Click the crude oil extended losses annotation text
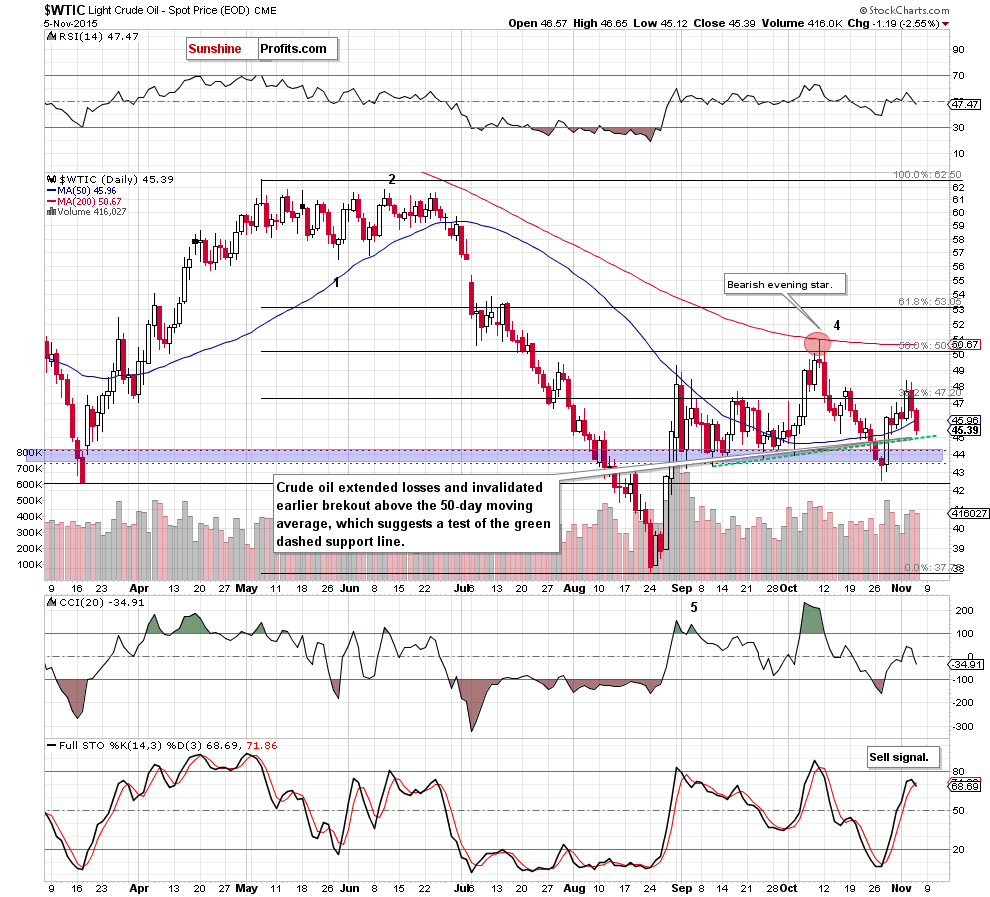The height and width of the screenshot is (897, 990). (416, 514)
